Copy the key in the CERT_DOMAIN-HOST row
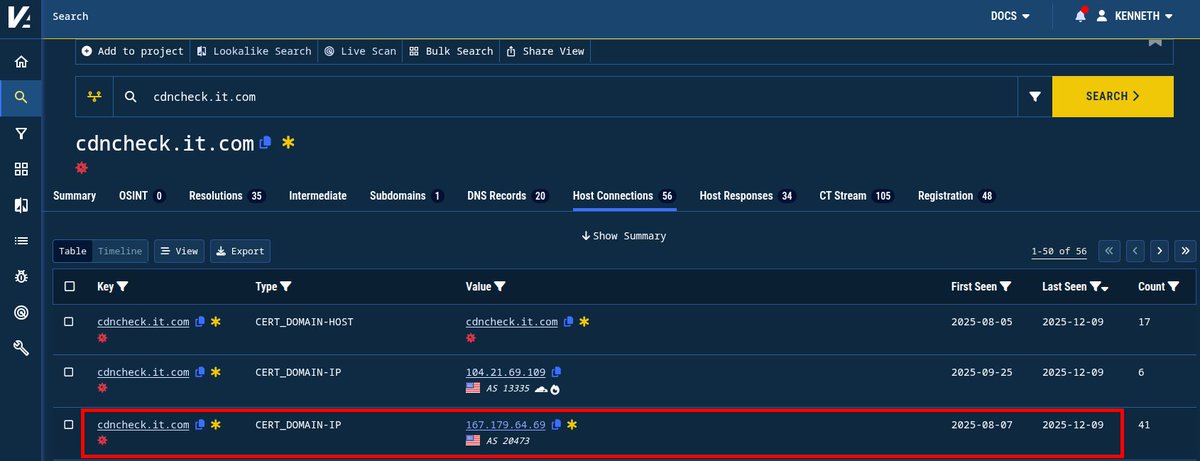Viewport: 1200px width, 461px height. point(200,321)
